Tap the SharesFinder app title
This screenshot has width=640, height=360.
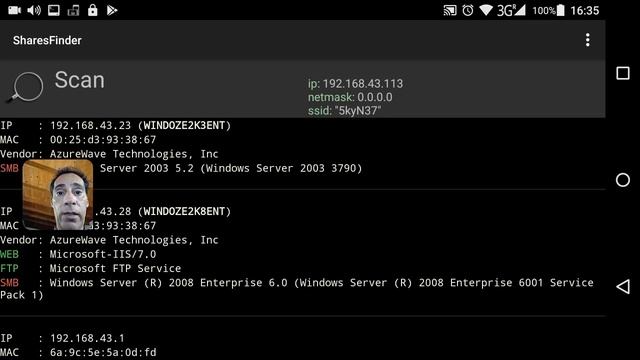click(47, 40)
